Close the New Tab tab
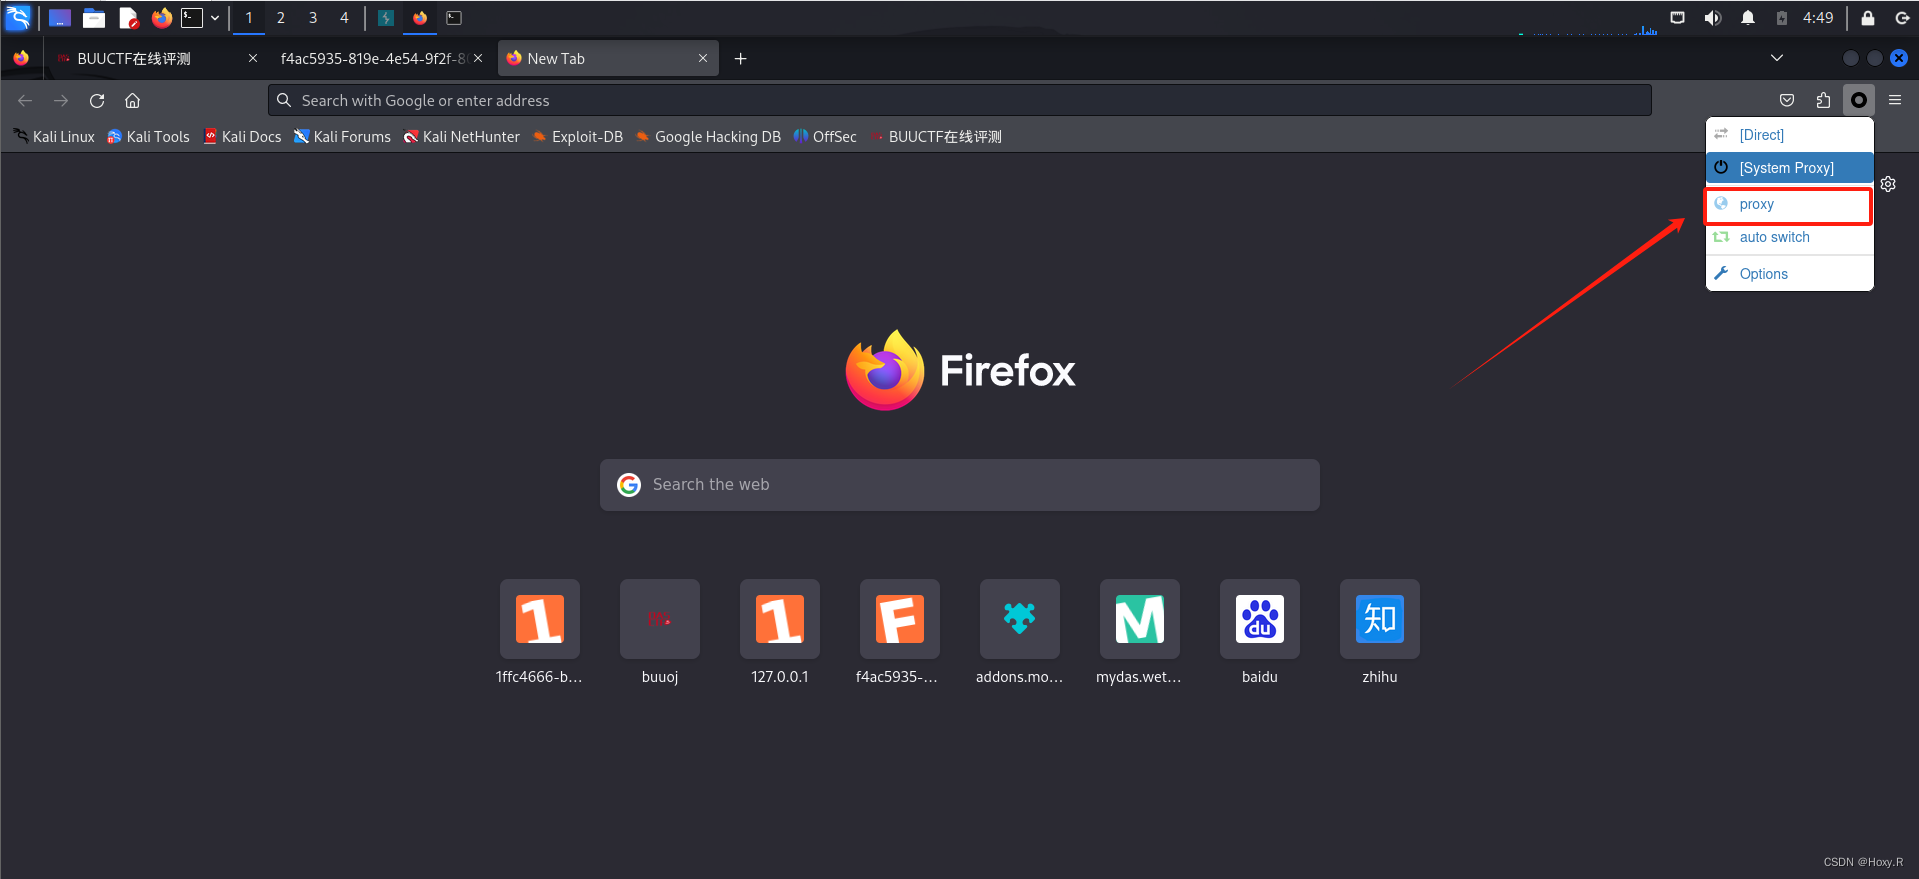Viewport: 1919px width, 879px height. [x=703, y=59]
